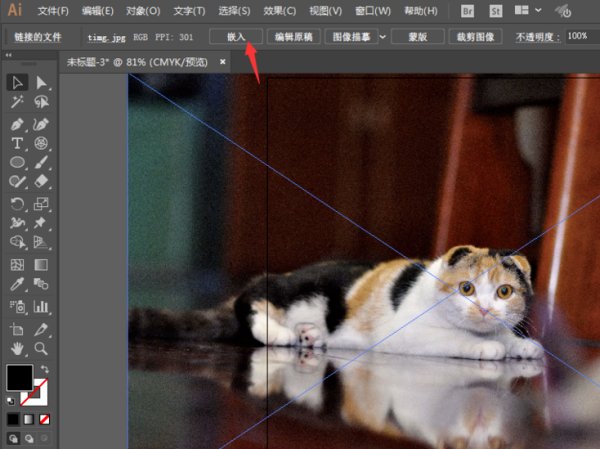Apply None mode button
The image size is (600, 449).
pyautogui.click(x=44, y=420)
